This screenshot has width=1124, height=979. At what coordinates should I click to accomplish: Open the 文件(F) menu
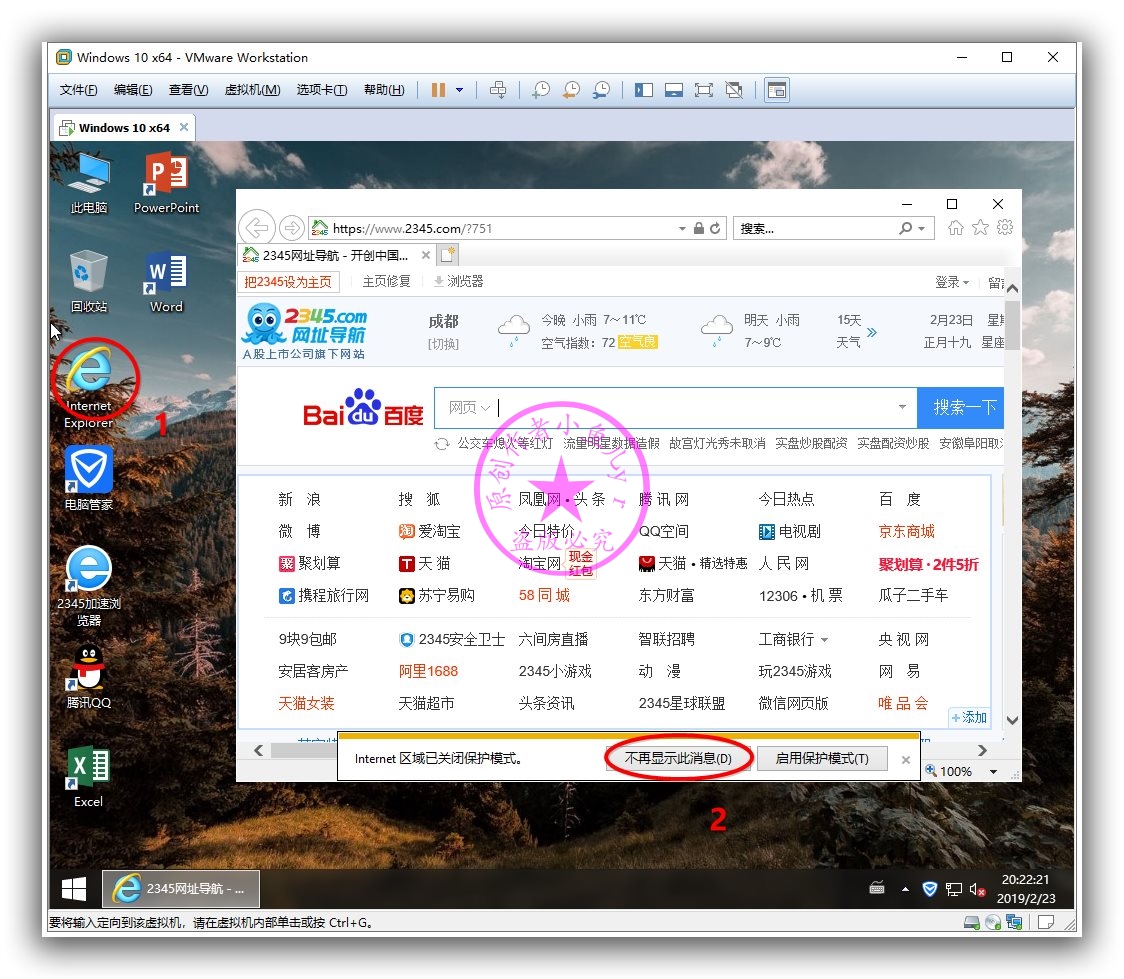coord(78,90)
